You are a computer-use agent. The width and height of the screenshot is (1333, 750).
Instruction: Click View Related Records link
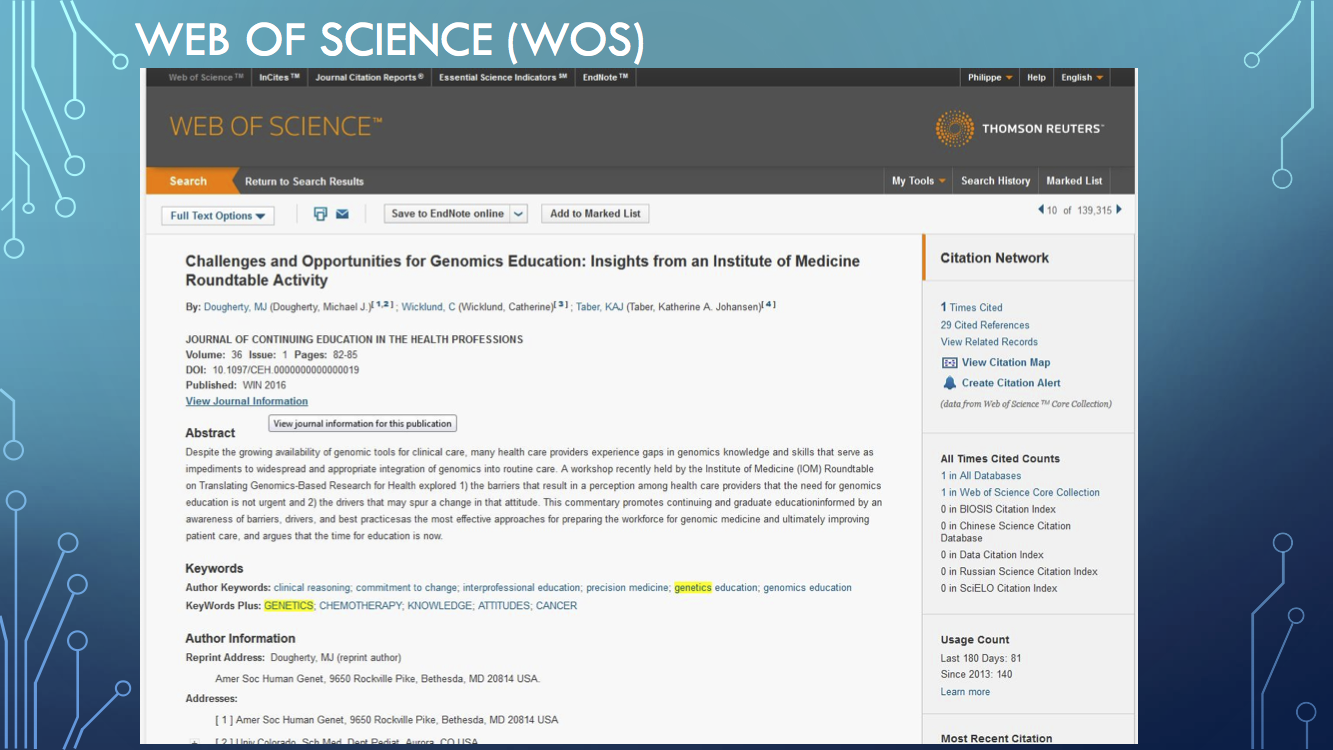tap(989, 342)
